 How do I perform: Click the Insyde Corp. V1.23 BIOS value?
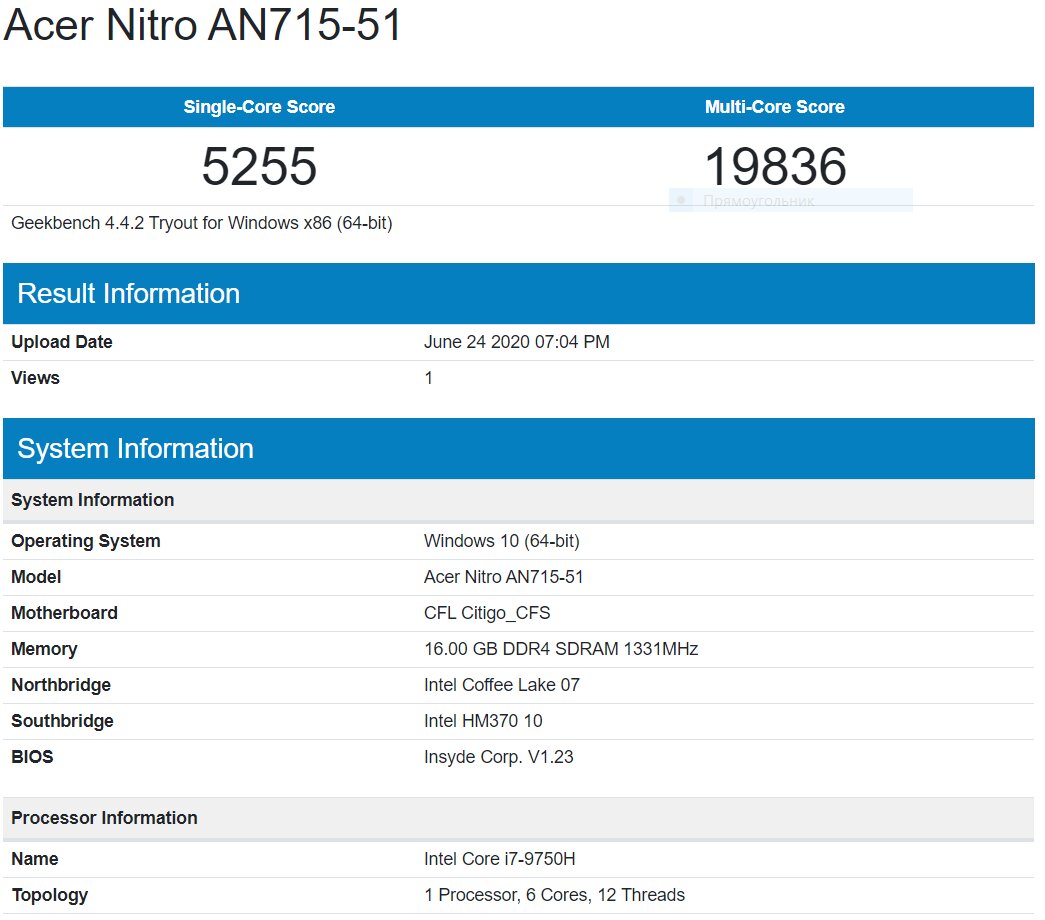coord(498,757)
